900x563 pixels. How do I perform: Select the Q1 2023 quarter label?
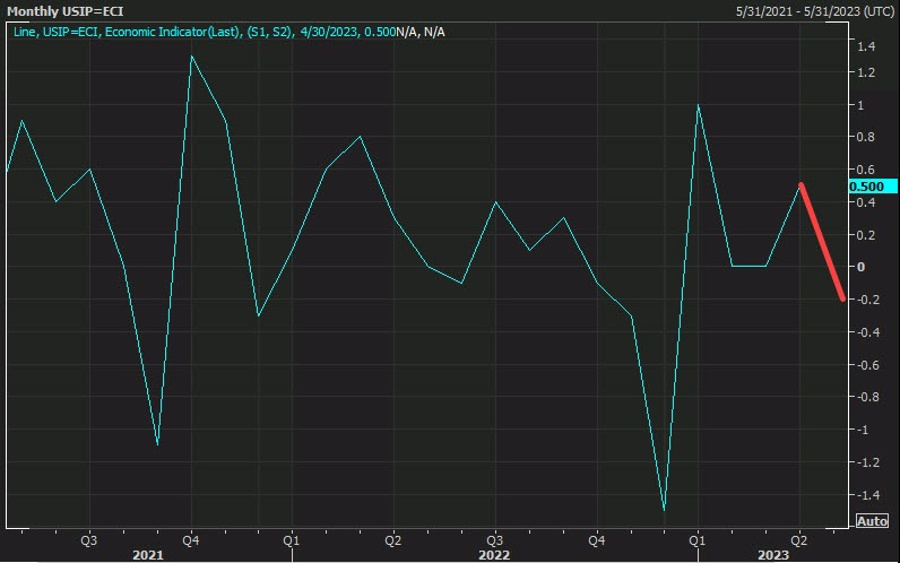pos(697,541)
